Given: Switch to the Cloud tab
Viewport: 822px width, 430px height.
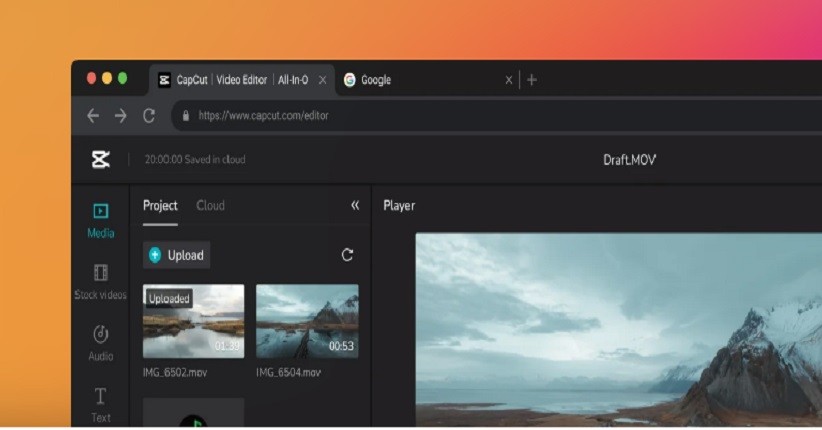Looking at the screenshot, I should coord(210,205).
